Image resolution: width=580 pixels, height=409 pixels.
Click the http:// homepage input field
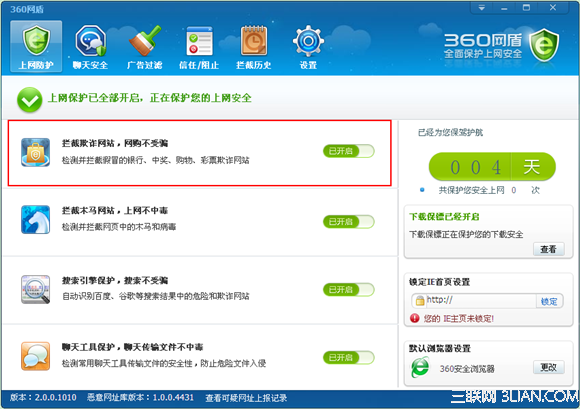474,301
